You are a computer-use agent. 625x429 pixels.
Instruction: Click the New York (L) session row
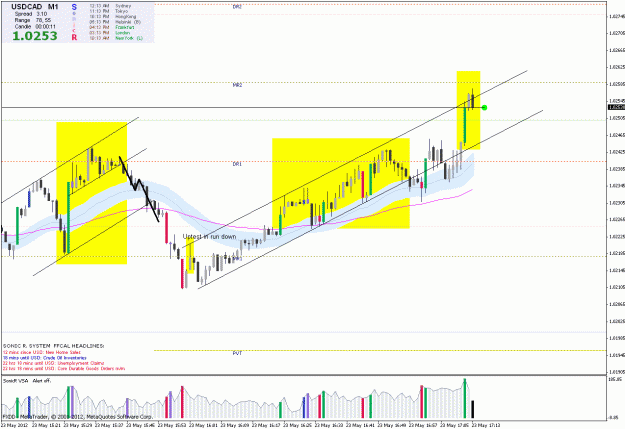[x=116, y=38]
